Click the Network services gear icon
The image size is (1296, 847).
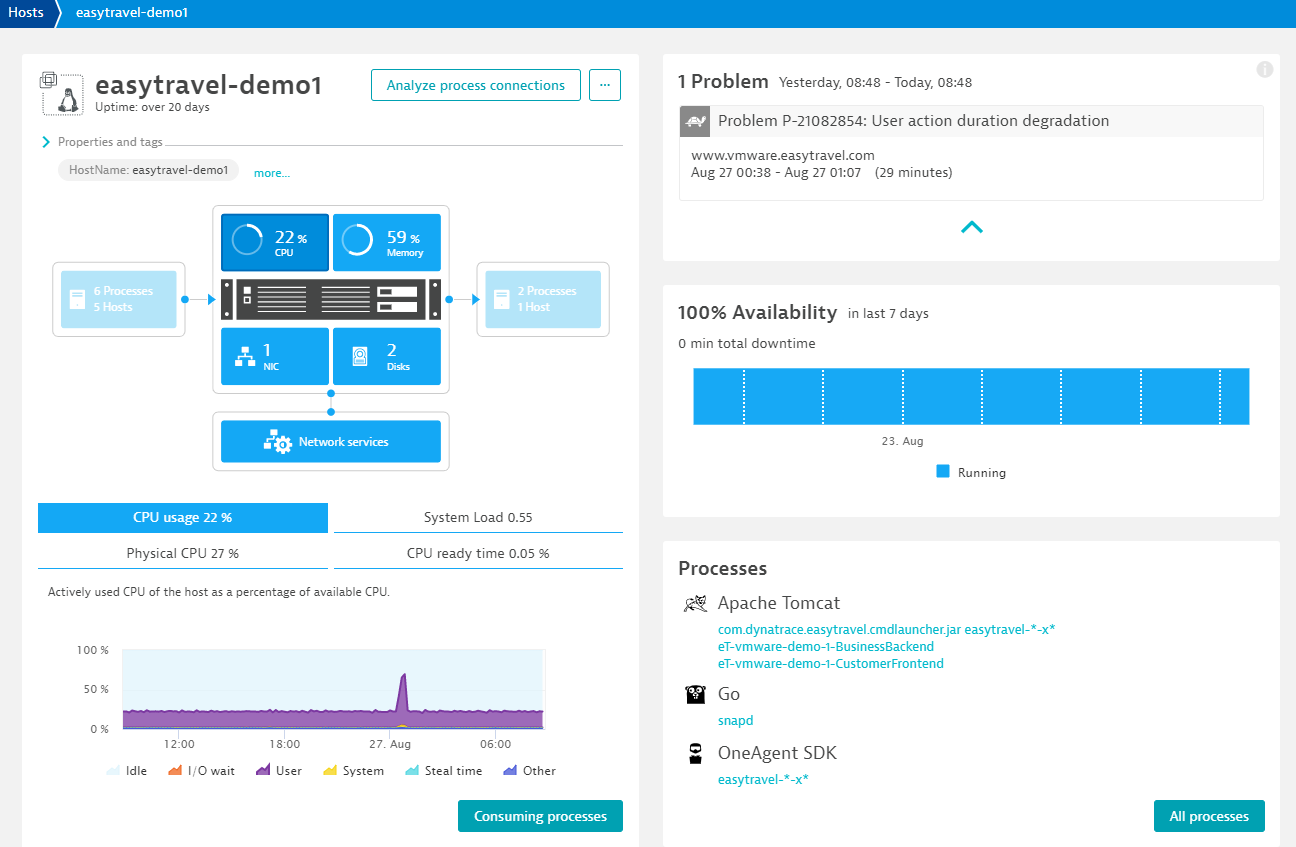click(x=277, y=442)
